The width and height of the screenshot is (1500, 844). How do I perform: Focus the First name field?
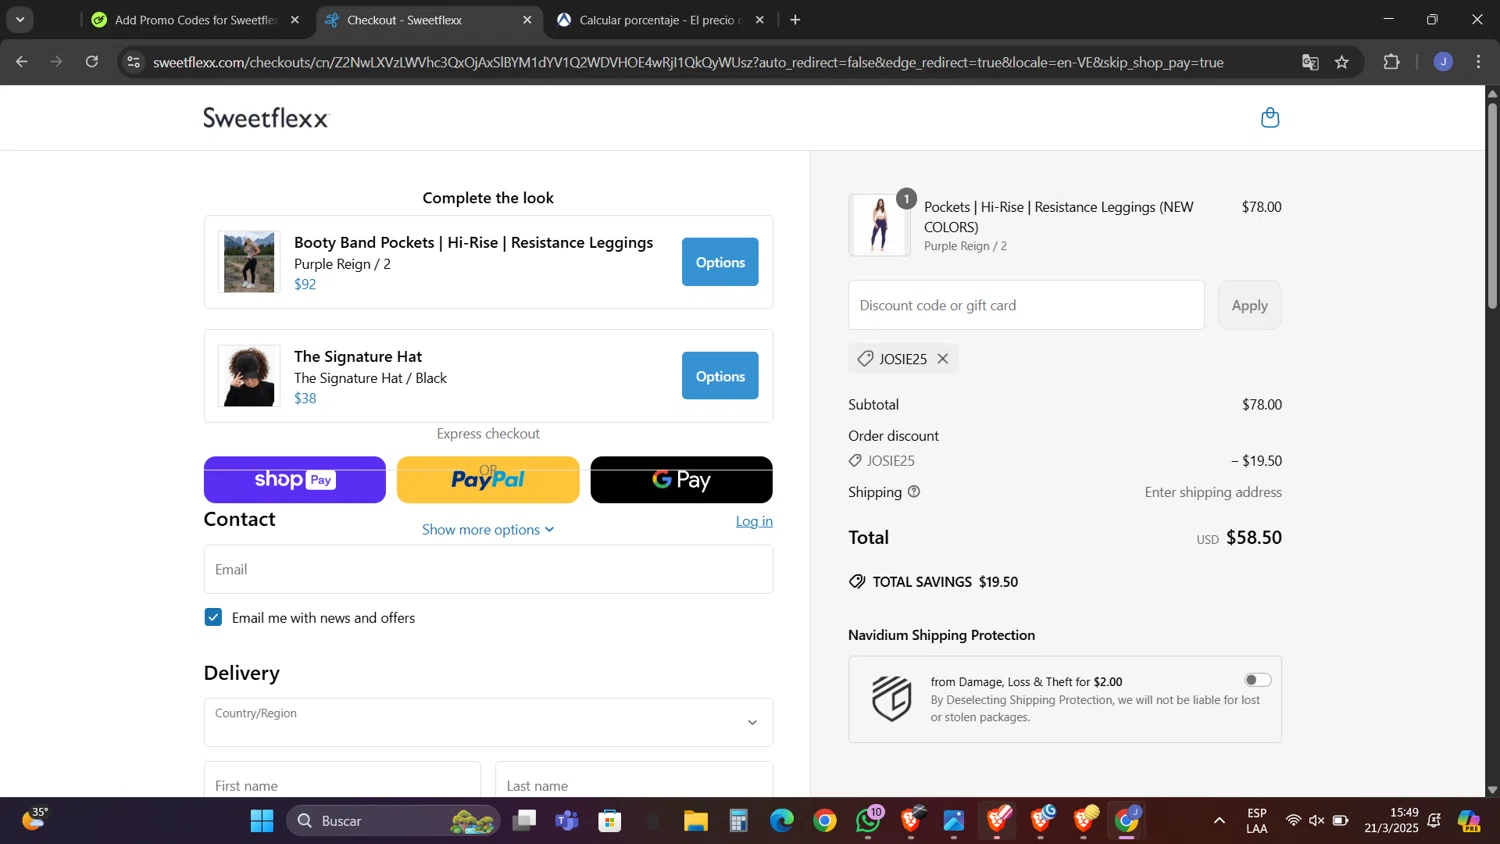tap(342, 780)
